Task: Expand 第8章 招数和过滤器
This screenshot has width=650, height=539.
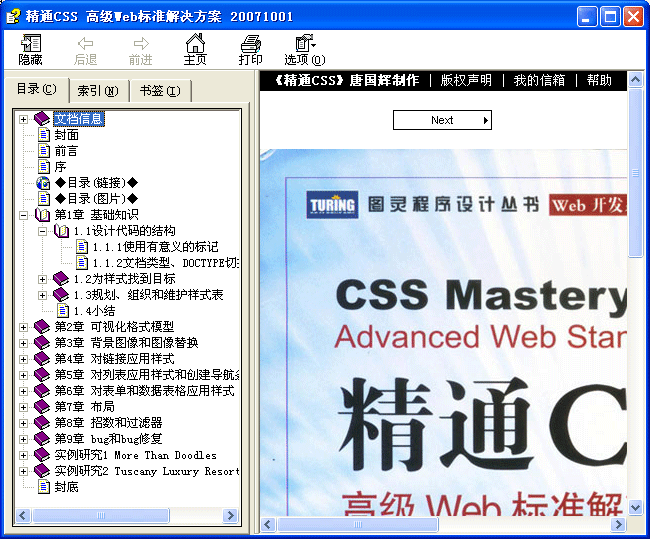Action: coord(24,423)
